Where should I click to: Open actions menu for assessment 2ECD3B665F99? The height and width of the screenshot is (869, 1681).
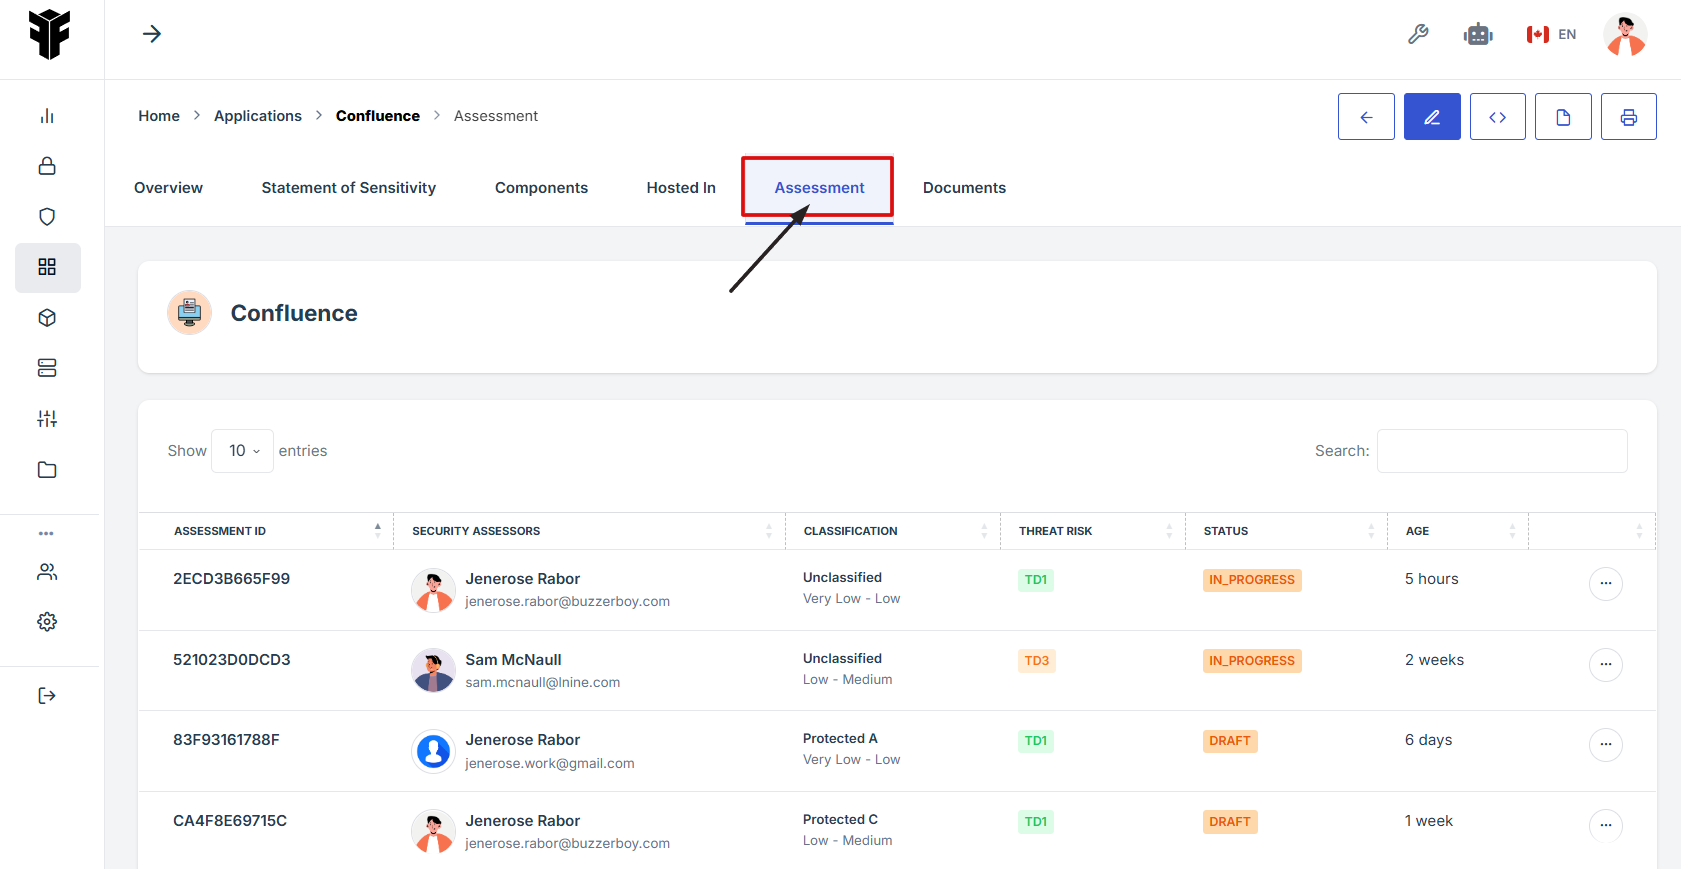point(1605,583)
